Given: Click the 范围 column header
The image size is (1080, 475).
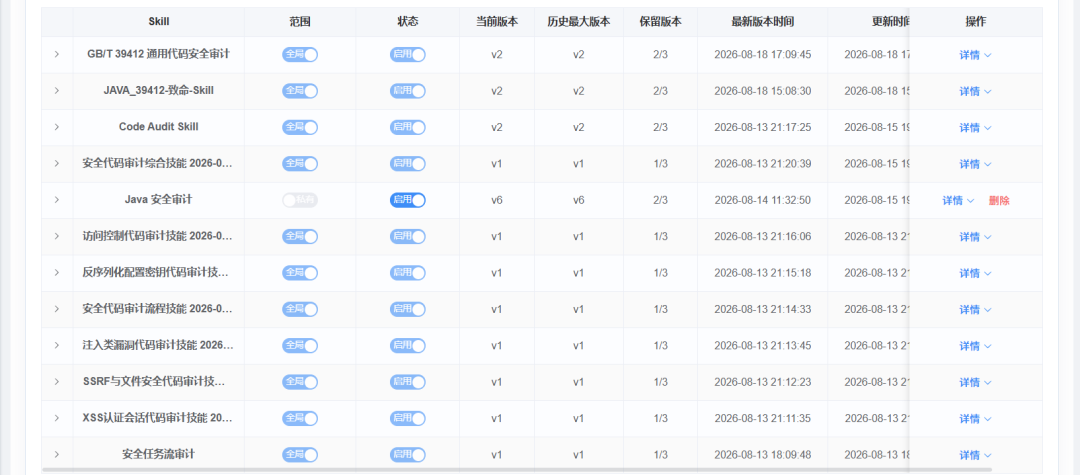Looking at the screenshot, I should (x=300, y=21).
